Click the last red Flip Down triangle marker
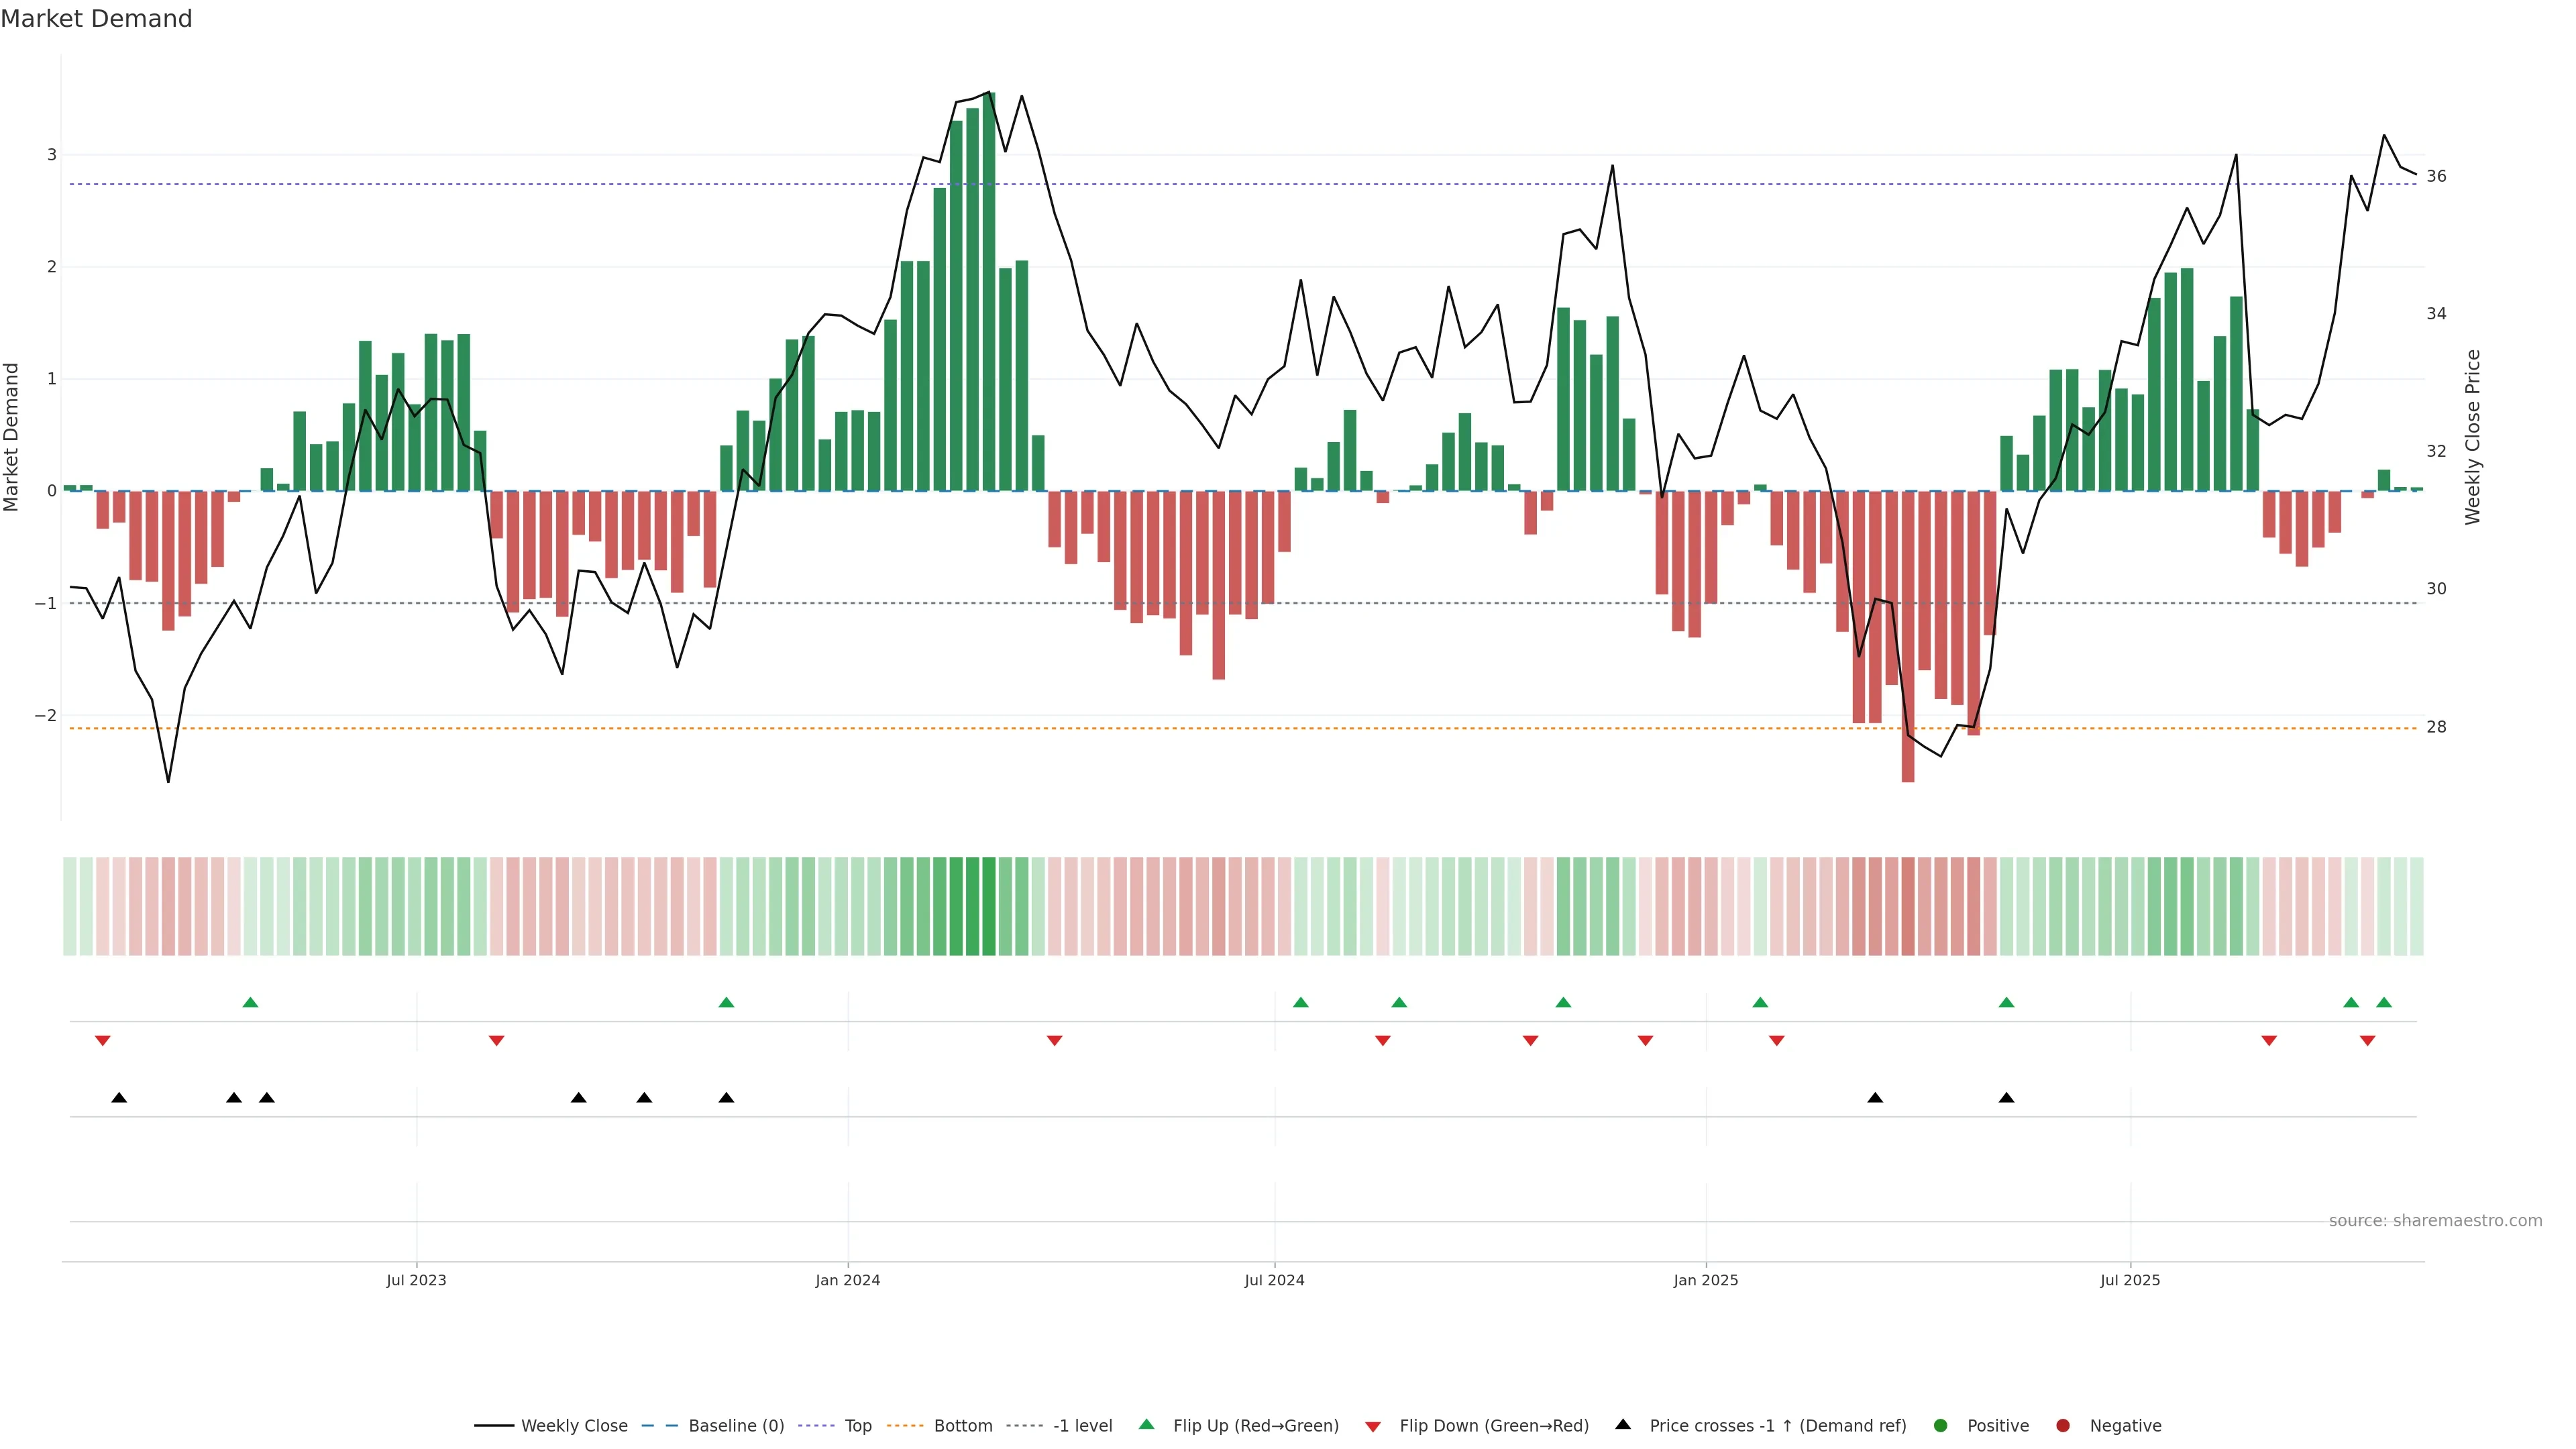Image resolution: width=2576 pixels, height=1449 pixels. 2367,1041
